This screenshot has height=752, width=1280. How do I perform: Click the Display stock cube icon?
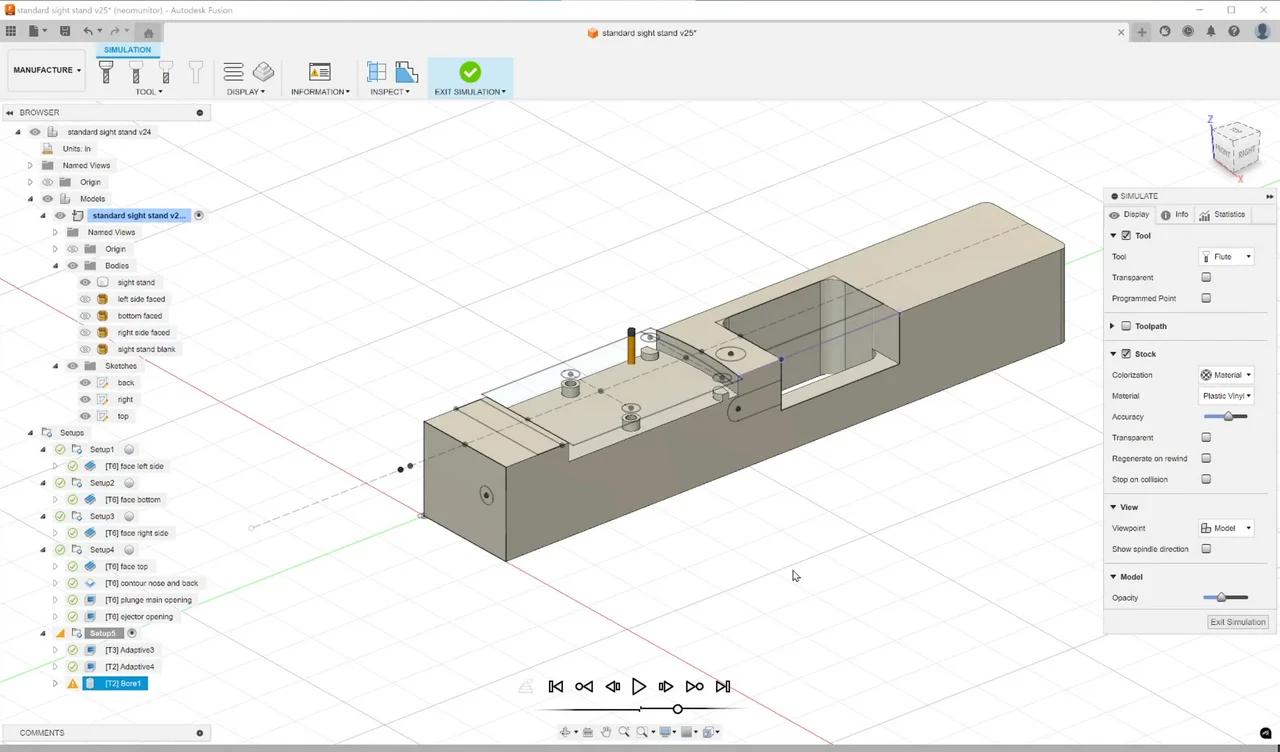(264, 72)
